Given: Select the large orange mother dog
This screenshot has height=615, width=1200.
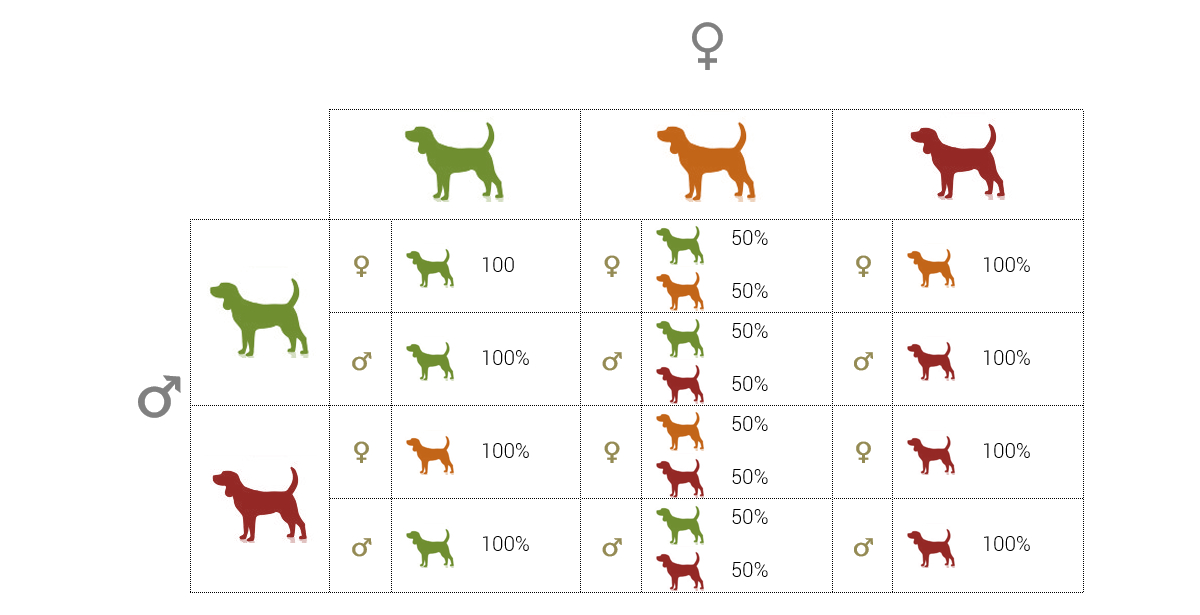Looking at the screenshot, I should click(x=706, y=162).
